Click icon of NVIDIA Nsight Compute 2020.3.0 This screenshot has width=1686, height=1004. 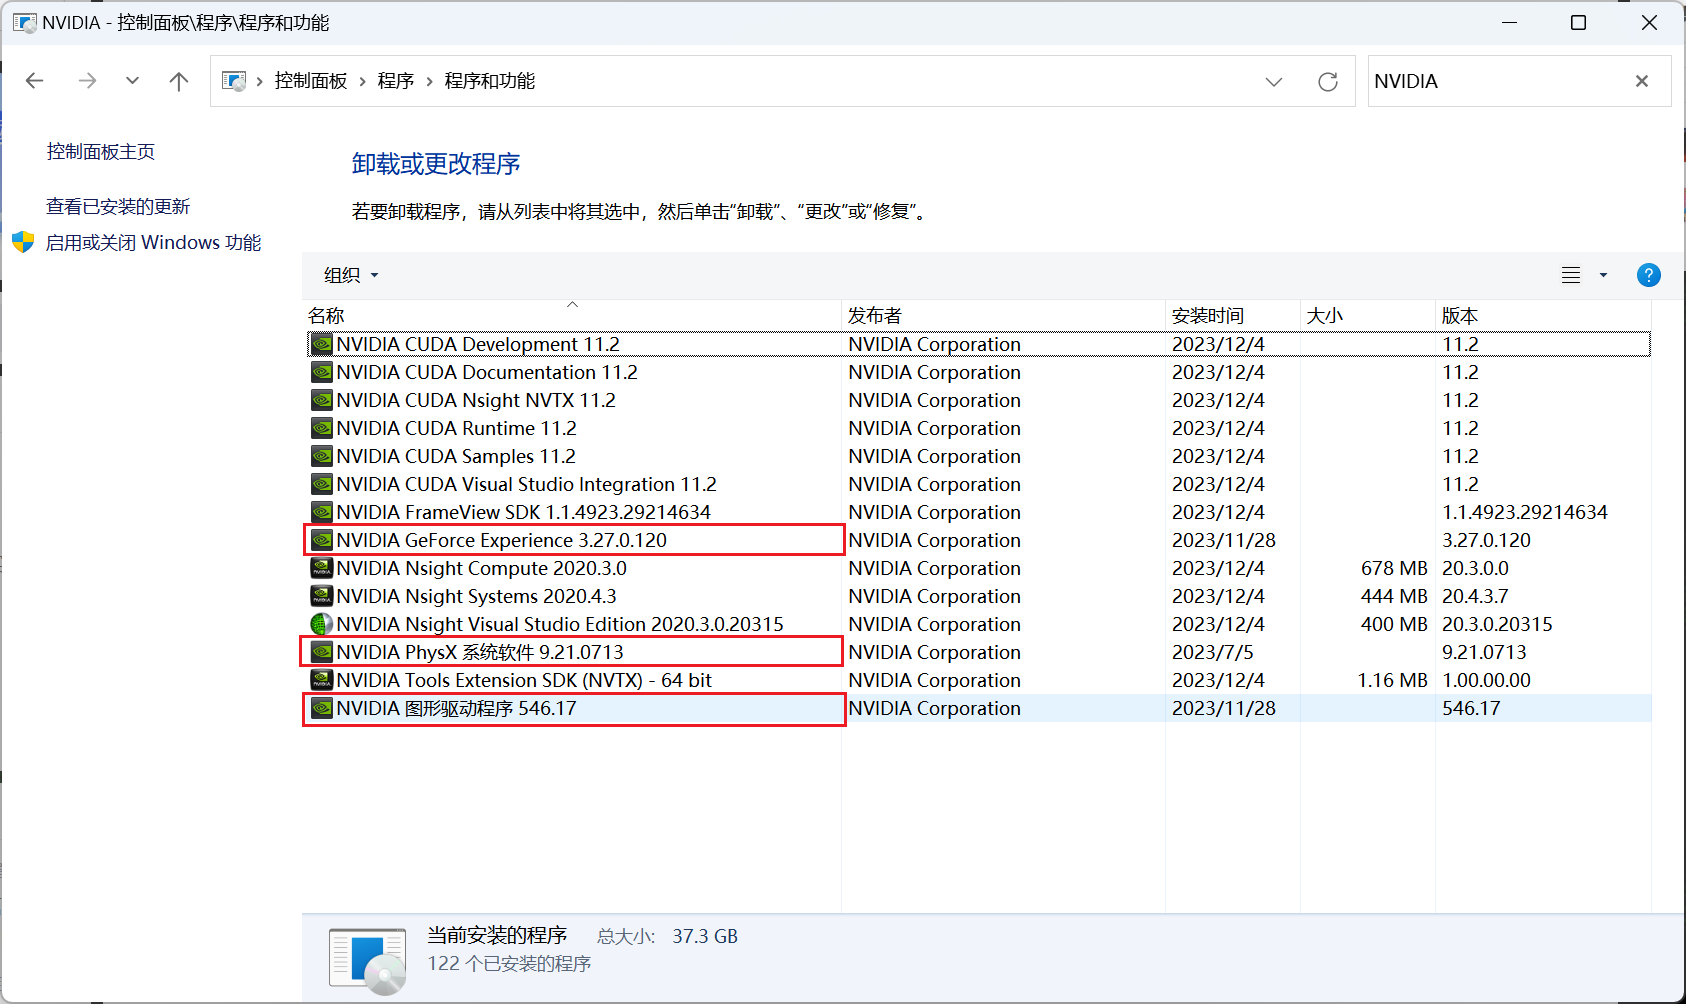click(322, 569)
